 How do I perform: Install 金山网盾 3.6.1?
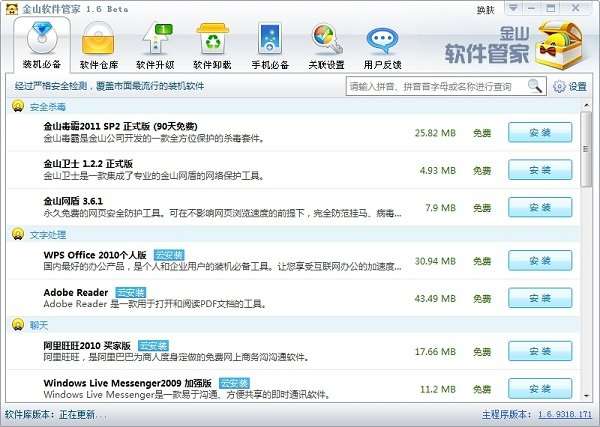point(540,207)
